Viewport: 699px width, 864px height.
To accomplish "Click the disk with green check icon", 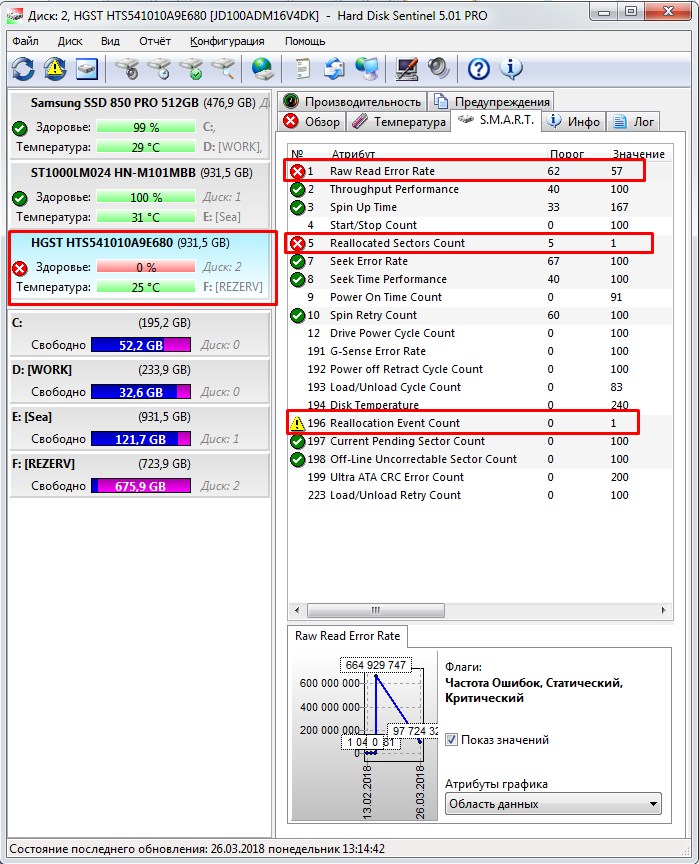I will (191, 69).
